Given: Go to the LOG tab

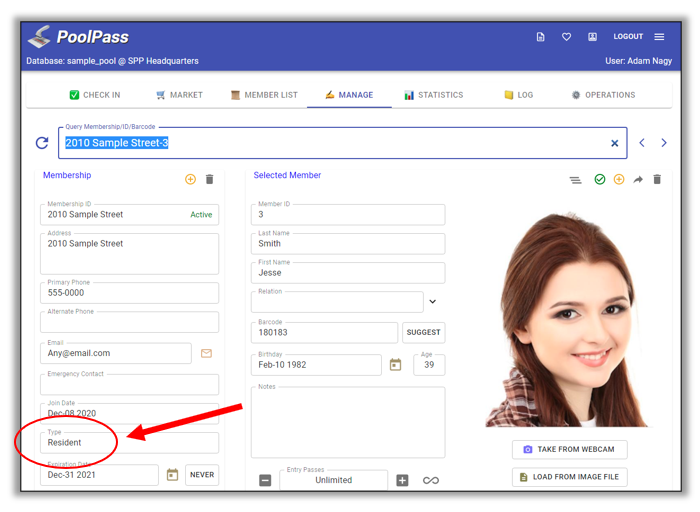Looking at the screenshot, I should (518, 95).
